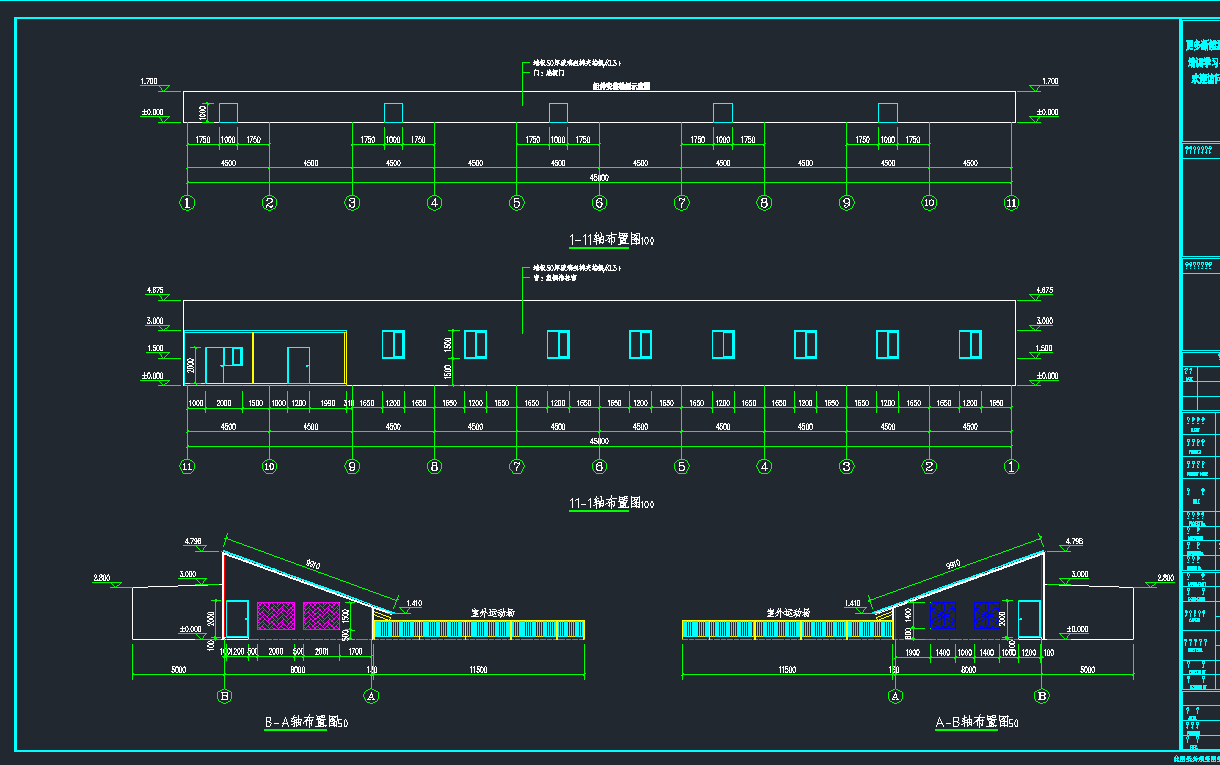Select the 1.700 elevation marker at top left
The height and width of the screenshot is (765, 1220).
(150, 81)
